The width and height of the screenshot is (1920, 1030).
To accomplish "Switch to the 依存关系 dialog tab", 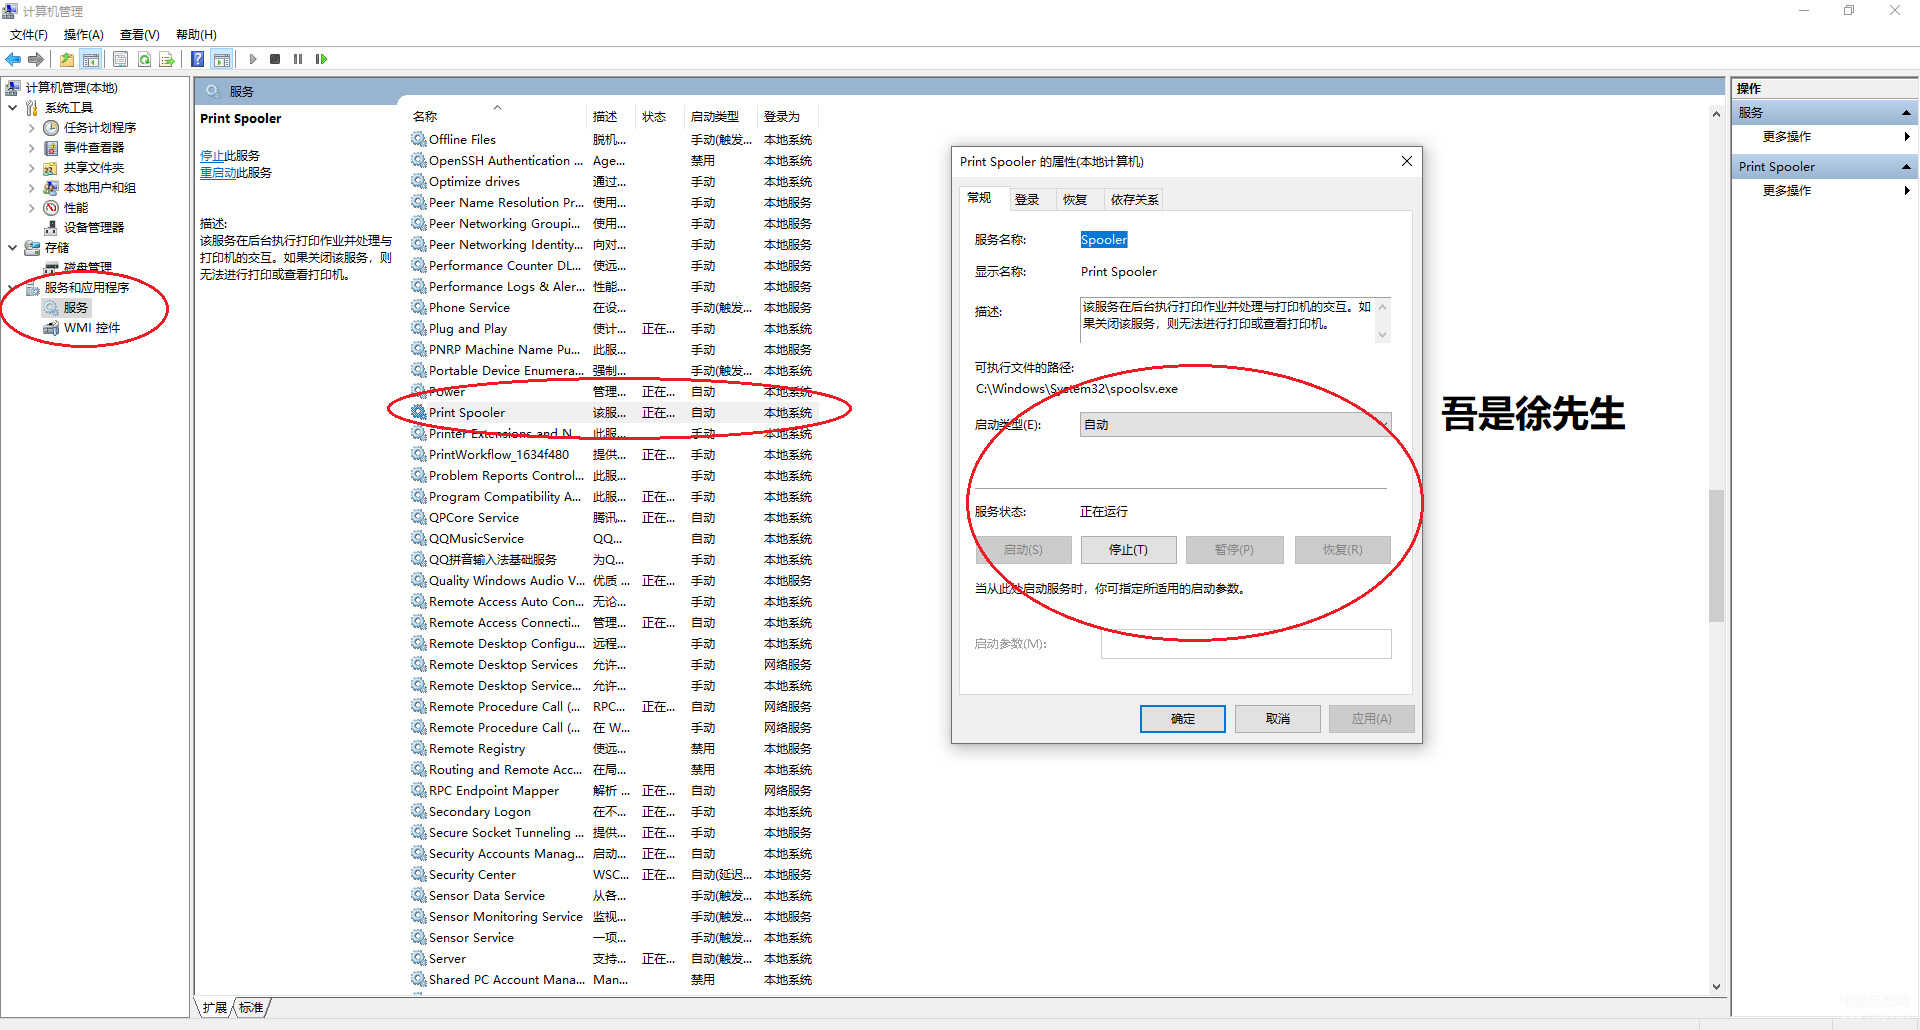I will point(1133,199).
